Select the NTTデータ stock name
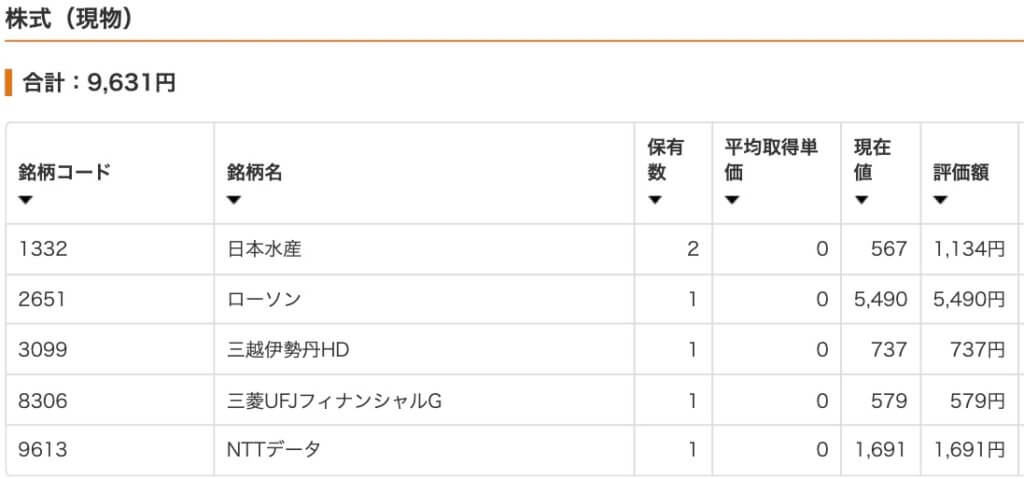Image resolution: width=1024 pixels, height=479 pixels. (274, 450)
